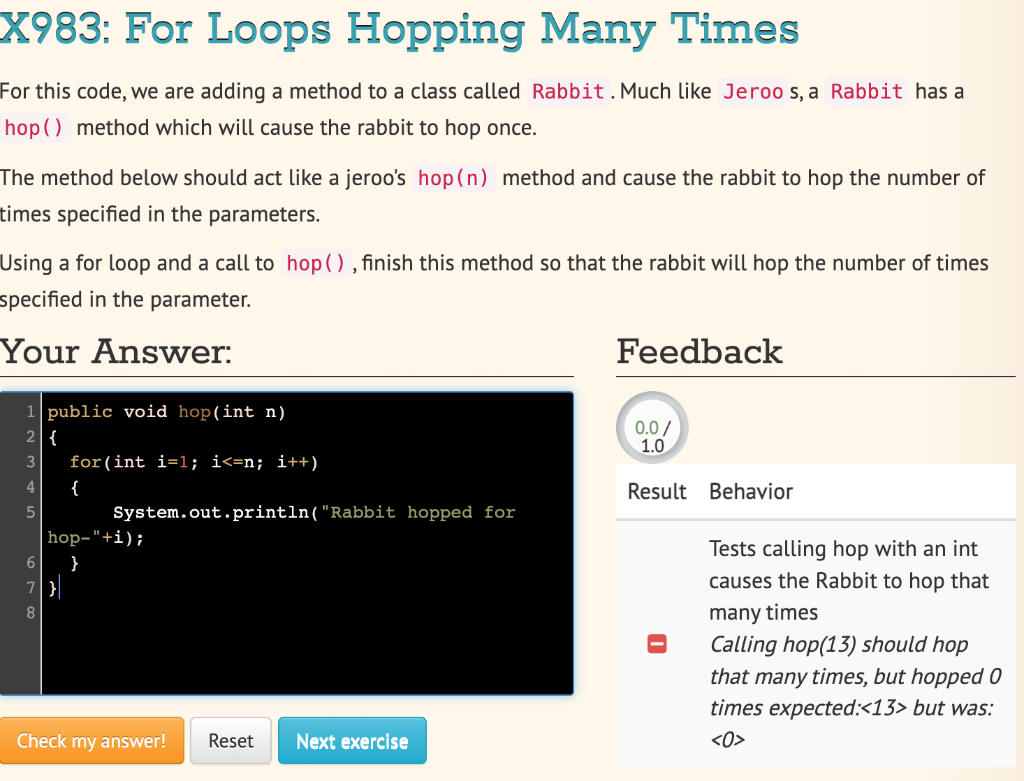Open the Next exercise page
The width and height of the screenshot is (1024, 781).
click(x=352, y=740)
